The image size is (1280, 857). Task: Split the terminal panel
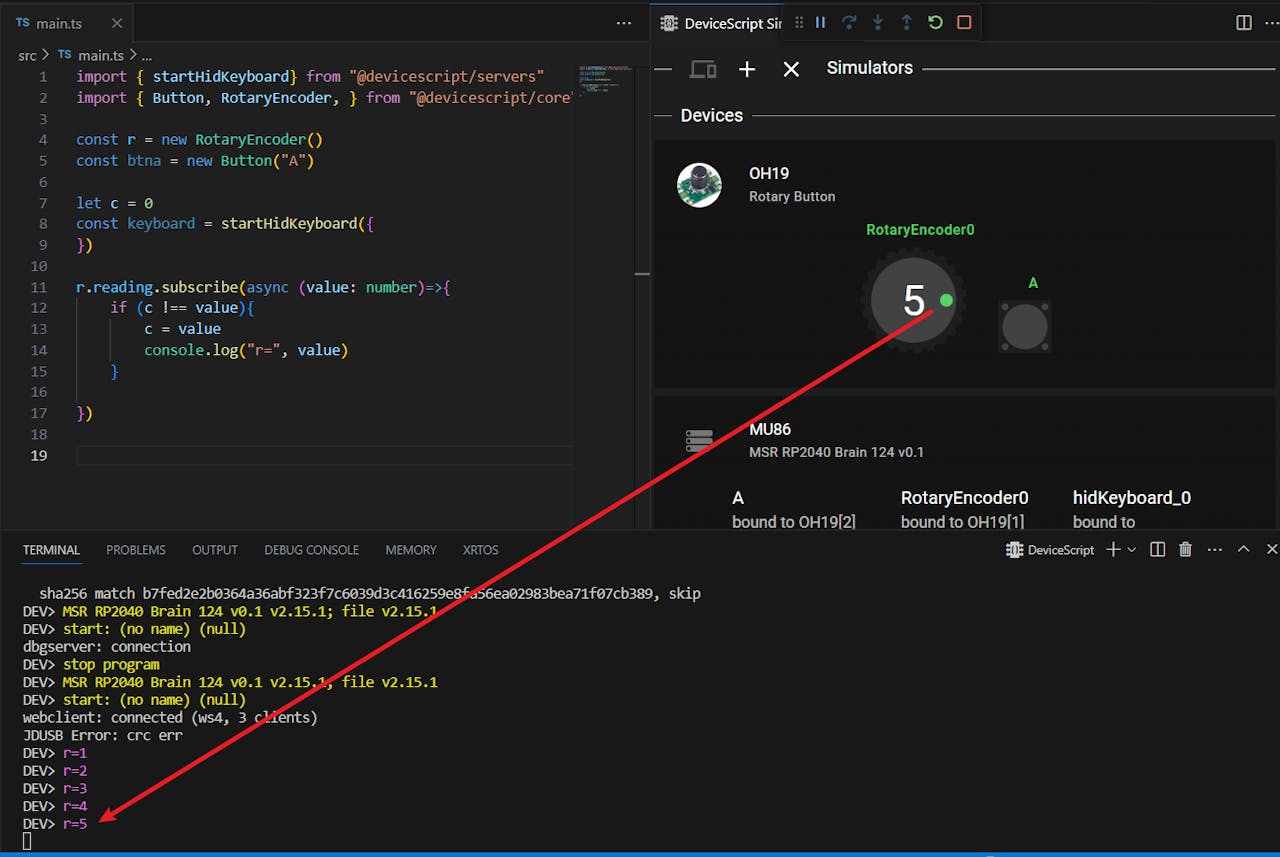click(x=1157, y=549)
